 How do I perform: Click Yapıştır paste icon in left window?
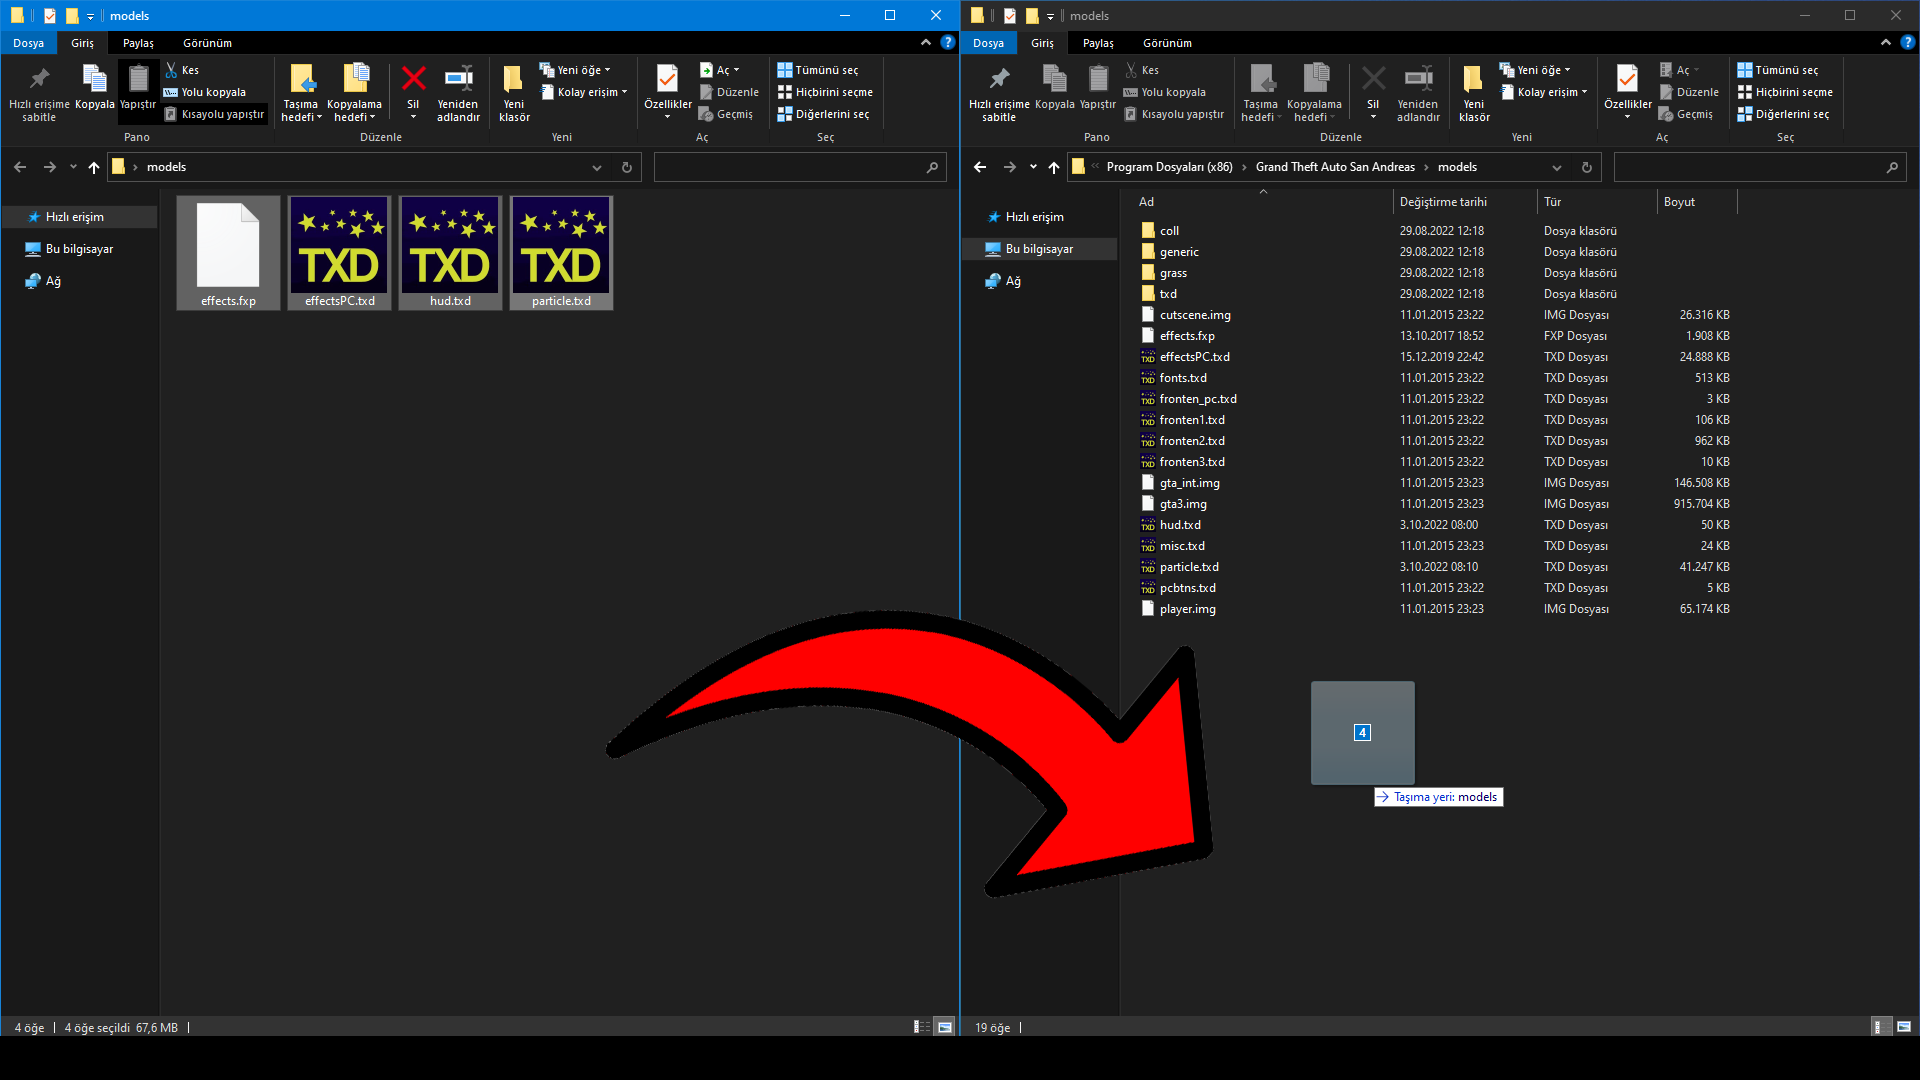click(138, 79)
